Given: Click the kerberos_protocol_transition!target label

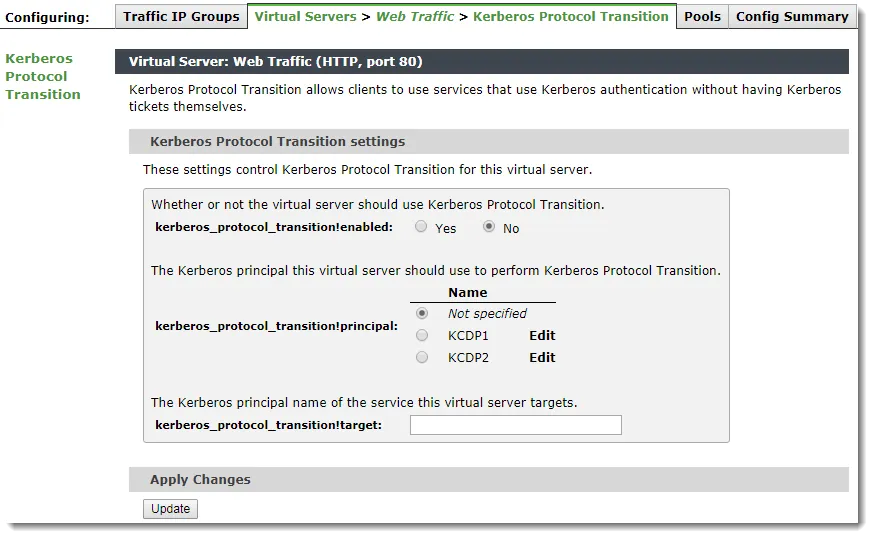Looking at the screenshot, I should coord(268,425).
